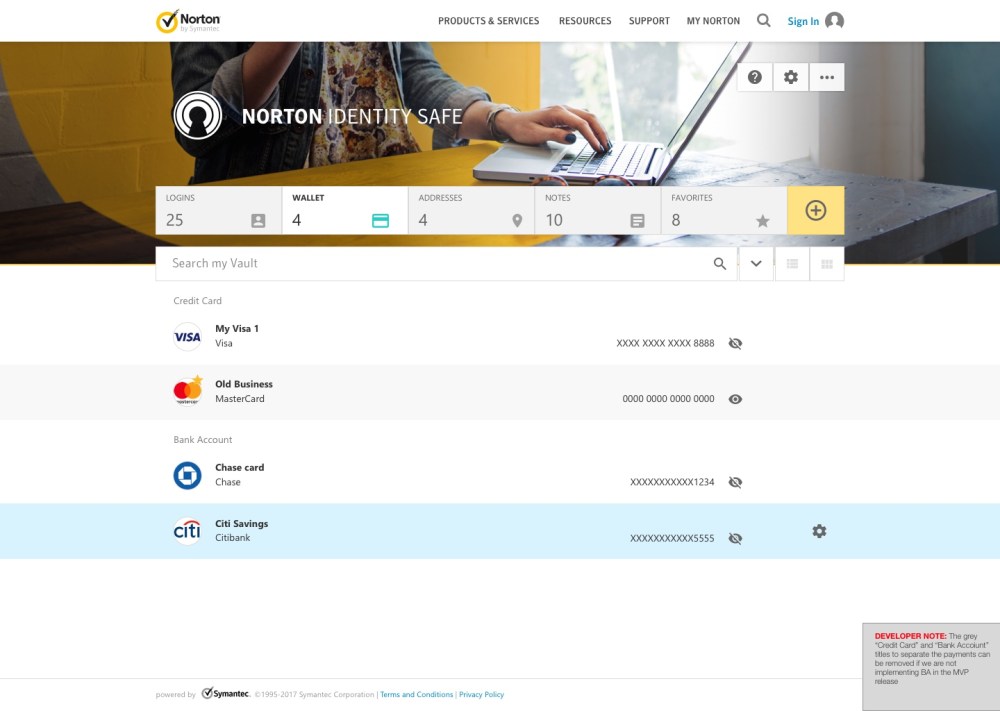Expand the sort dropdown chevron
This screenshot has width=1000, height=711.
tap(756, 264)
